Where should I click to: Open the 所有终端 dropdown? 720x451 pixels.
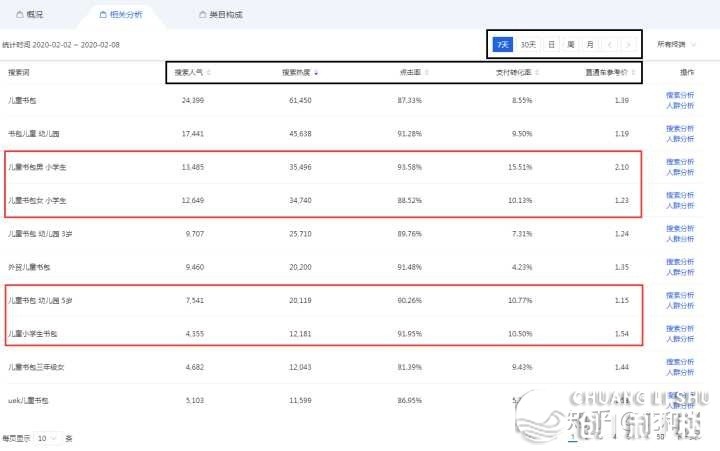676,45
